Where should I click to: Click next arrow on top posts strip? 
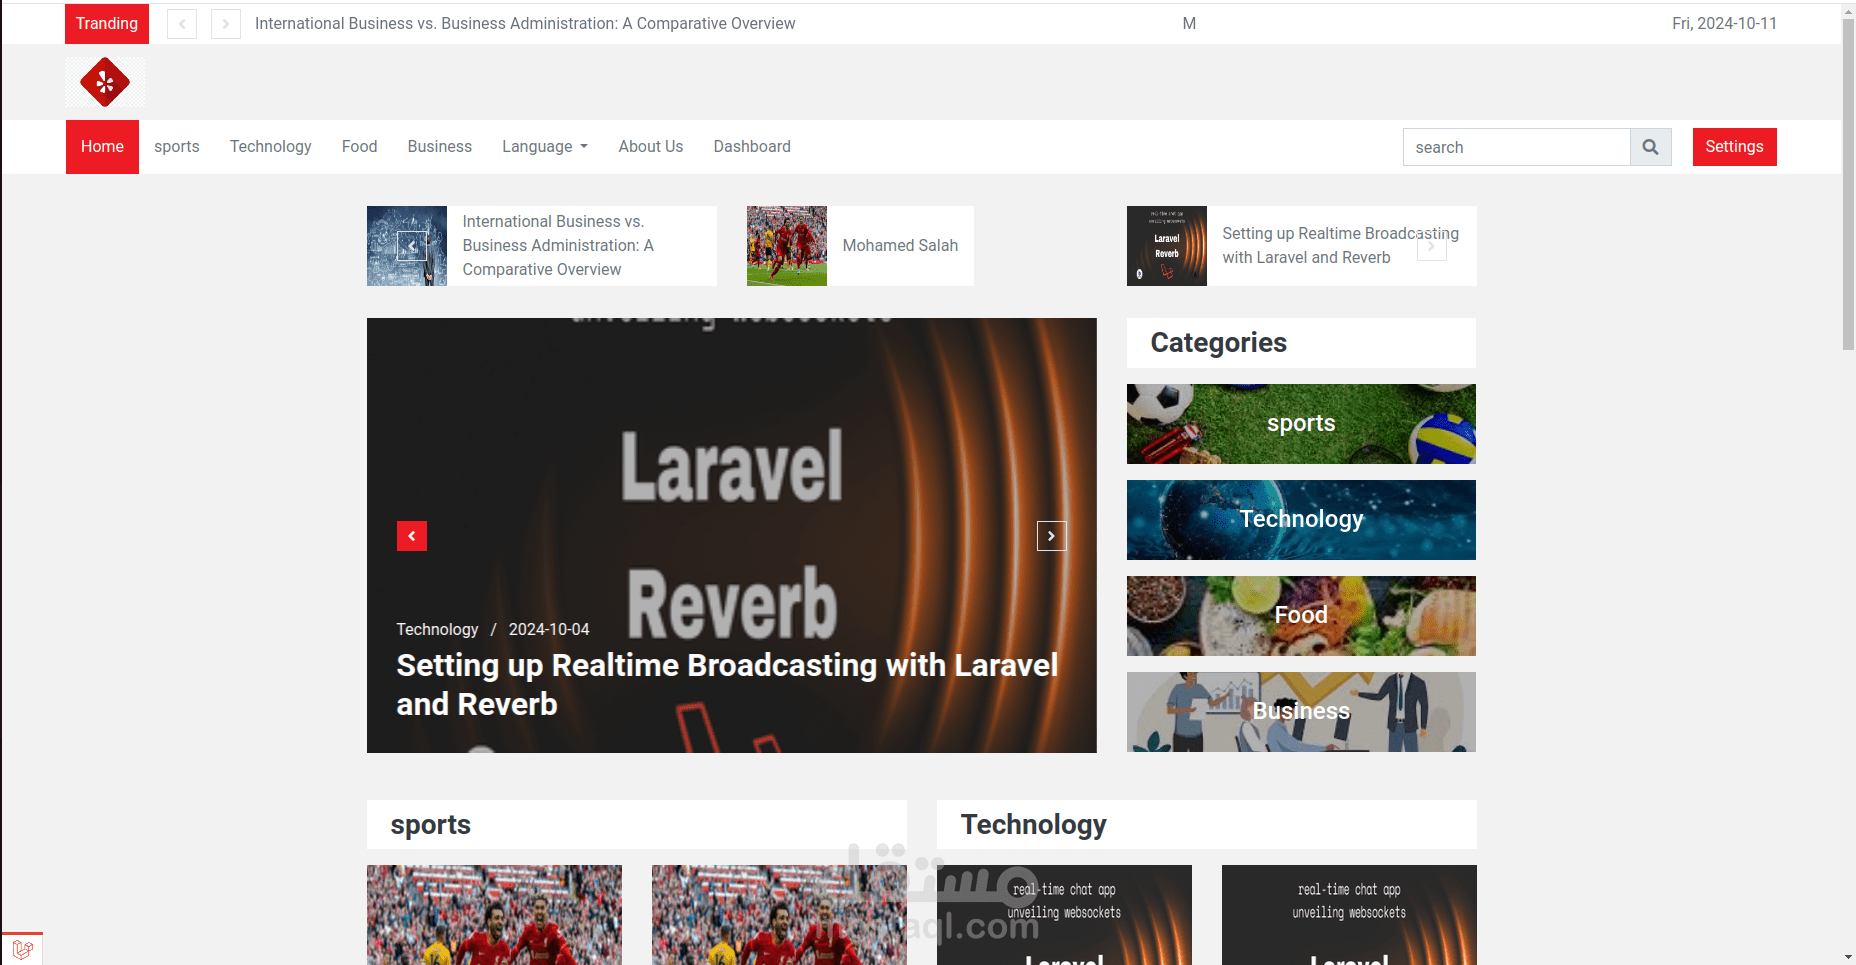pos(1432,246)
